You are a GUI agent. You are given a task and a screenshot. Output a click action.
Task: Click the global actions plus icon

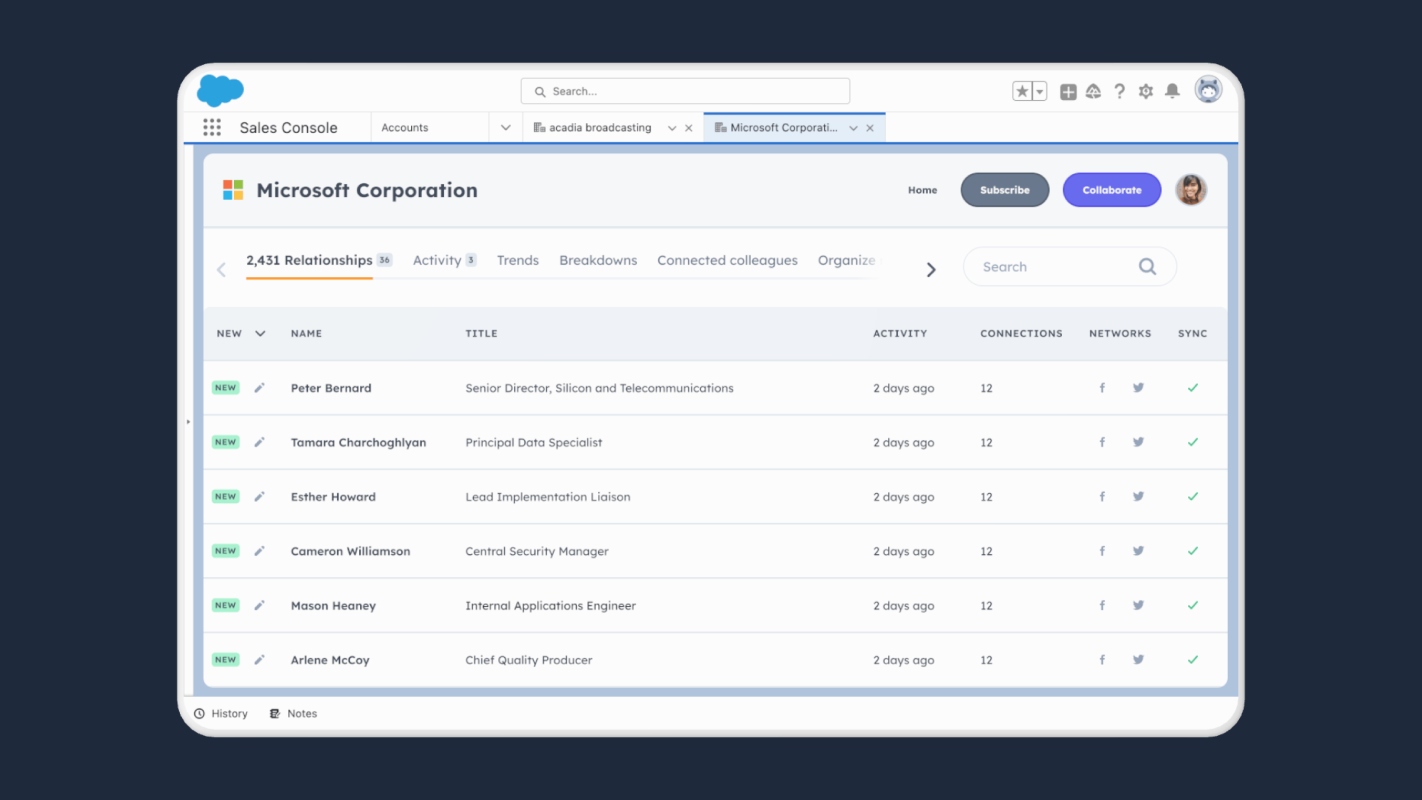(x=1068, y=91)
